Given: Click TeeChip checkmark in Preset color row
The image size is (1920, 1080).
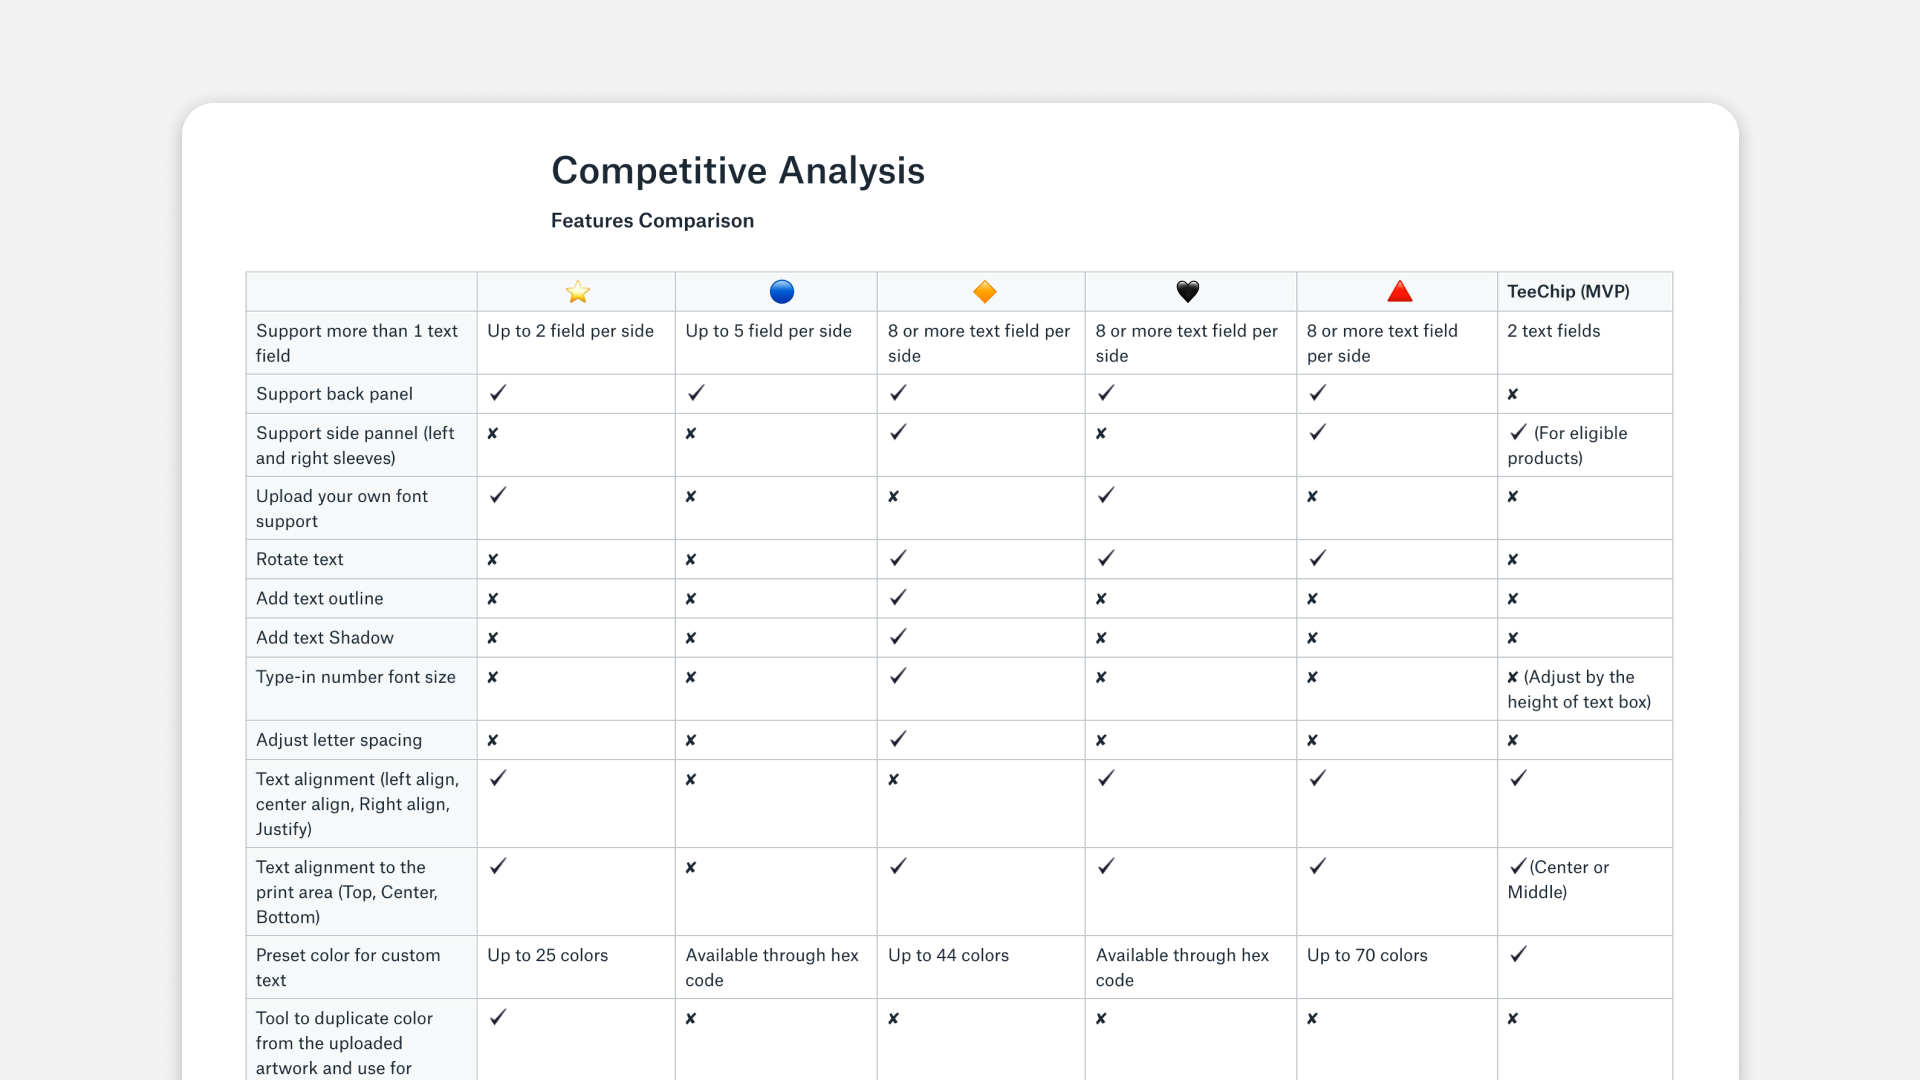Looking at the screenshot, I should coord(1518,954).
